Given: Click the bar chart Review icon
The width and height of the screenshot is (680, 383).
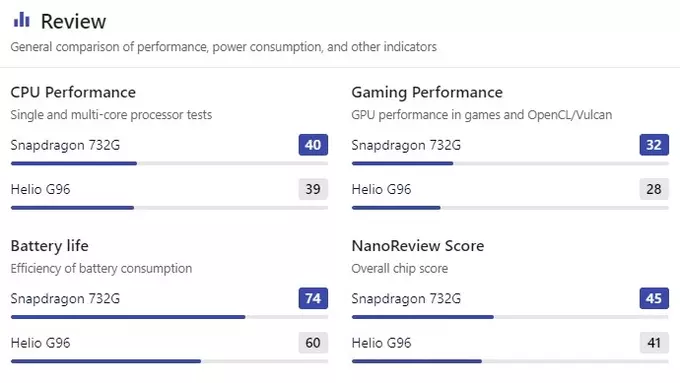Looking at the screenshot, I should pyautogui.click(x=22, y=20).
